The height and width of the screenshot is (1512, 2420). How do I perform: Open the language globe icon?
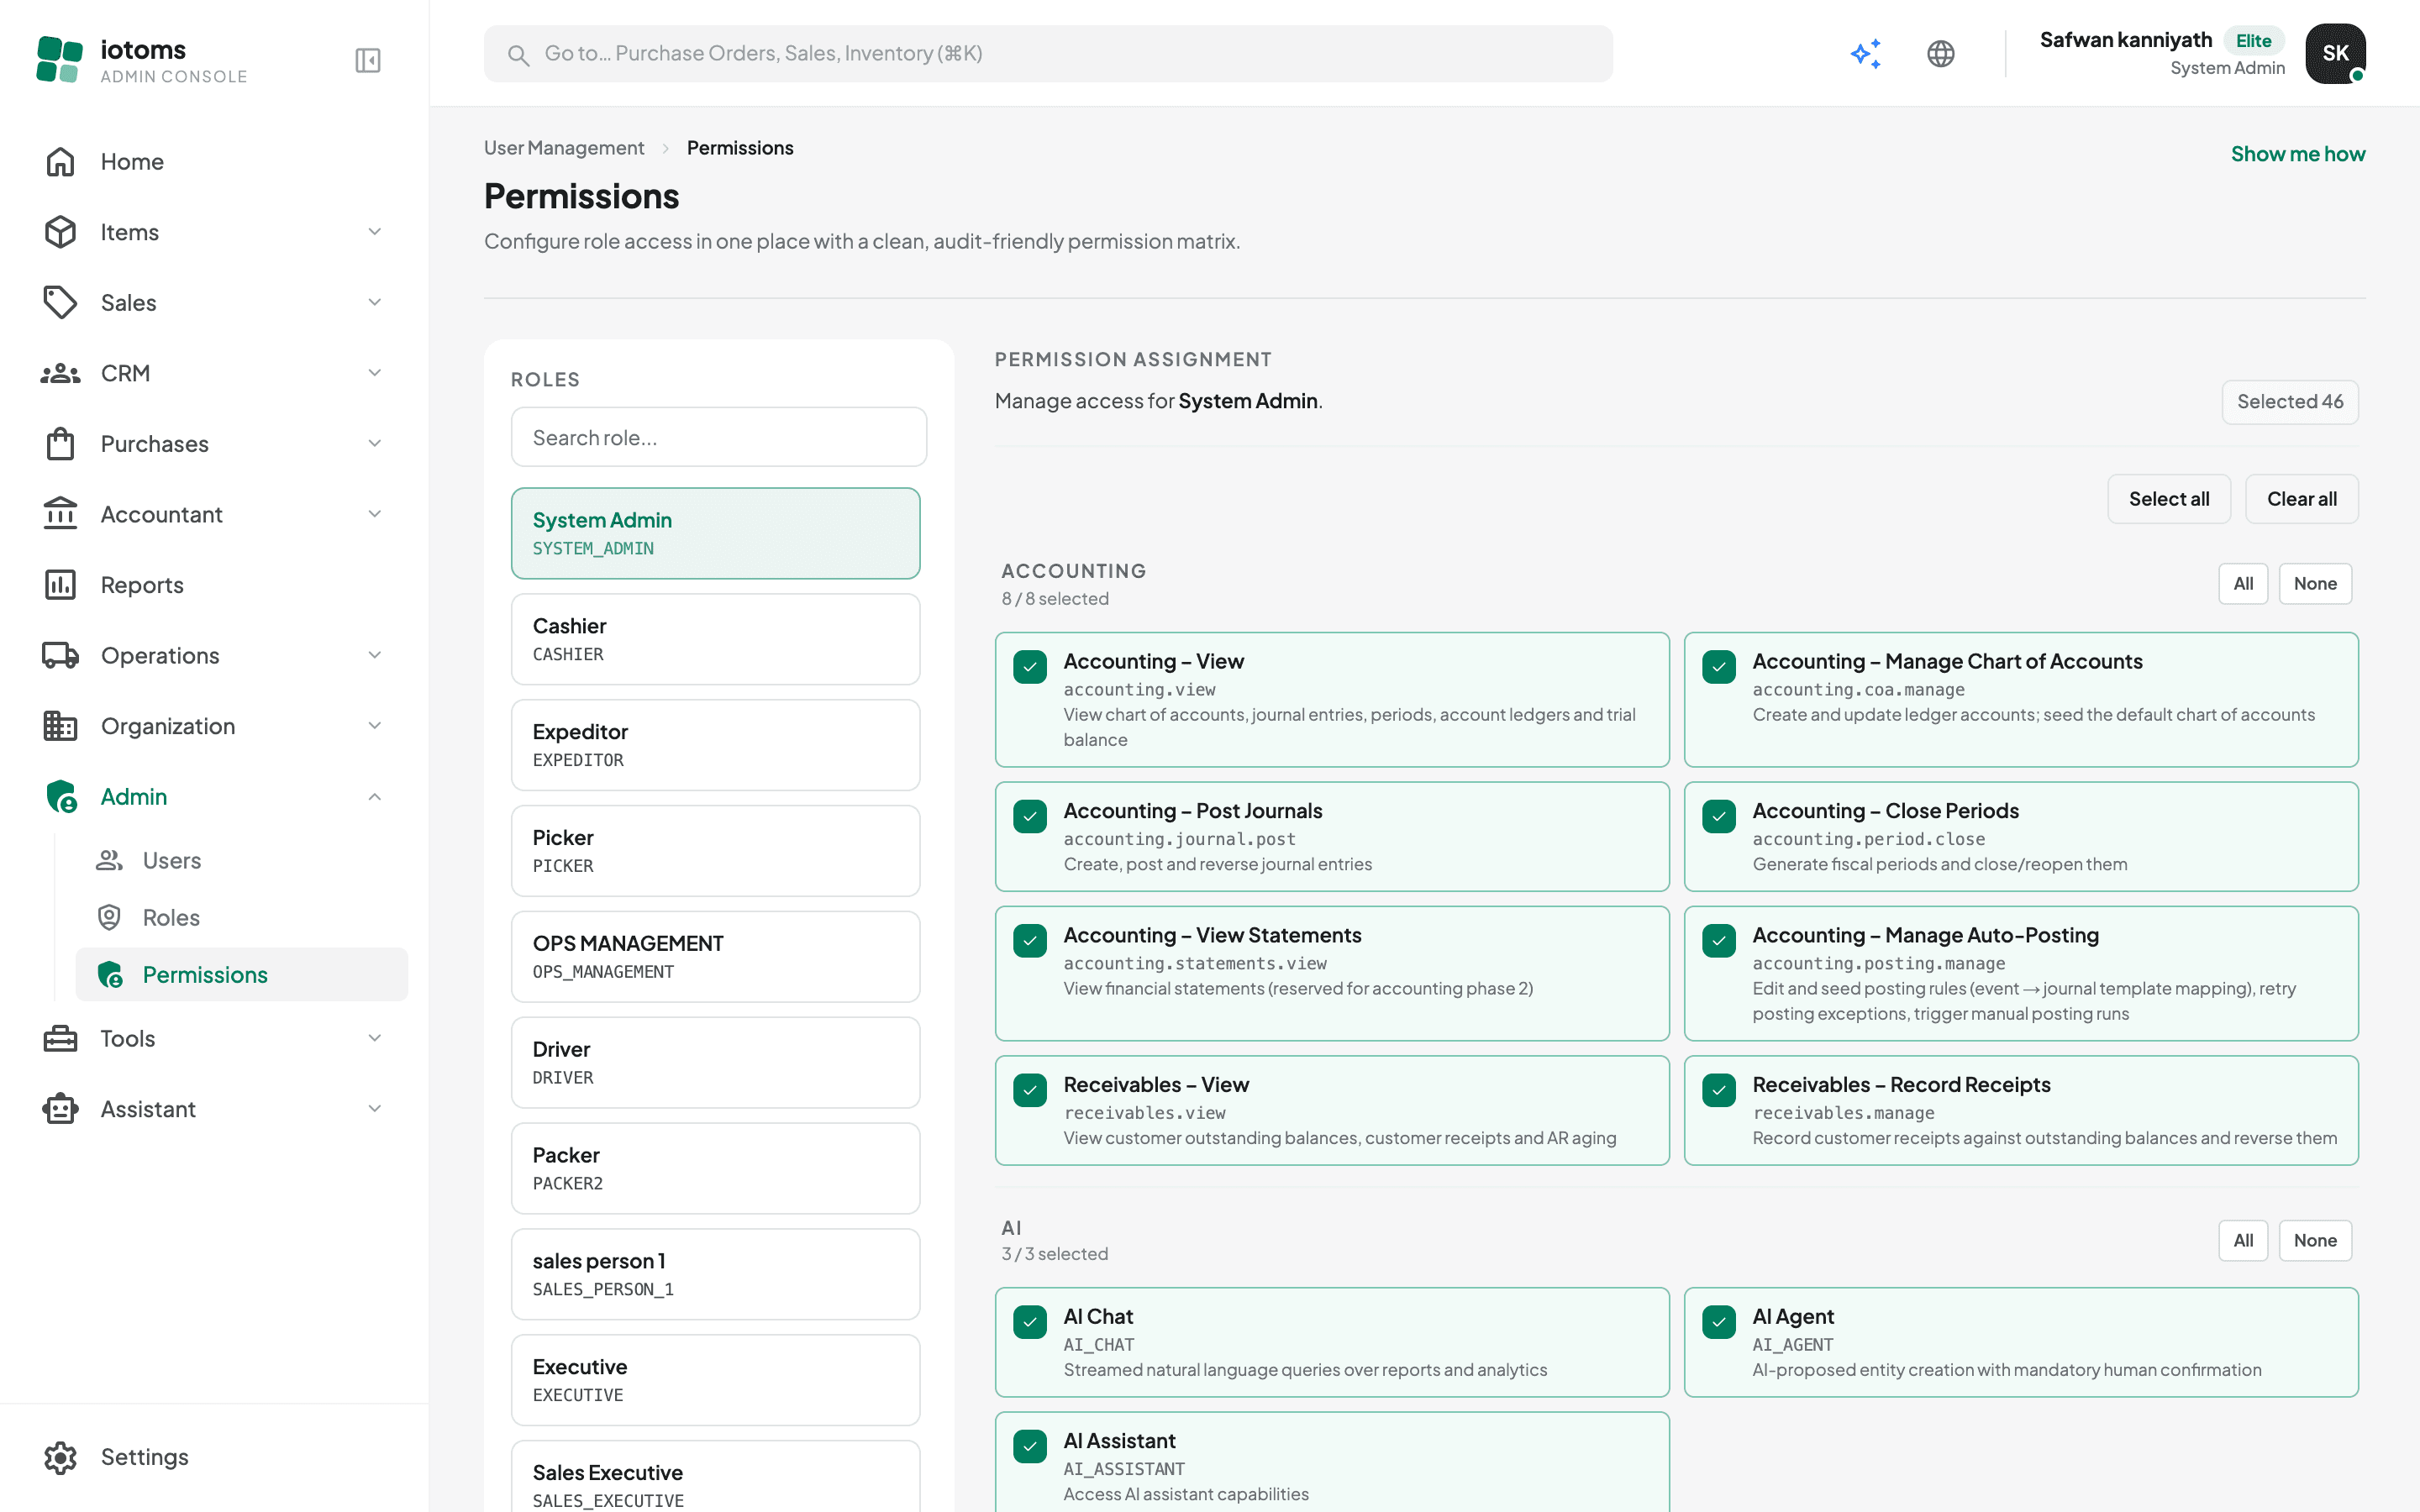click(1940, 54)
